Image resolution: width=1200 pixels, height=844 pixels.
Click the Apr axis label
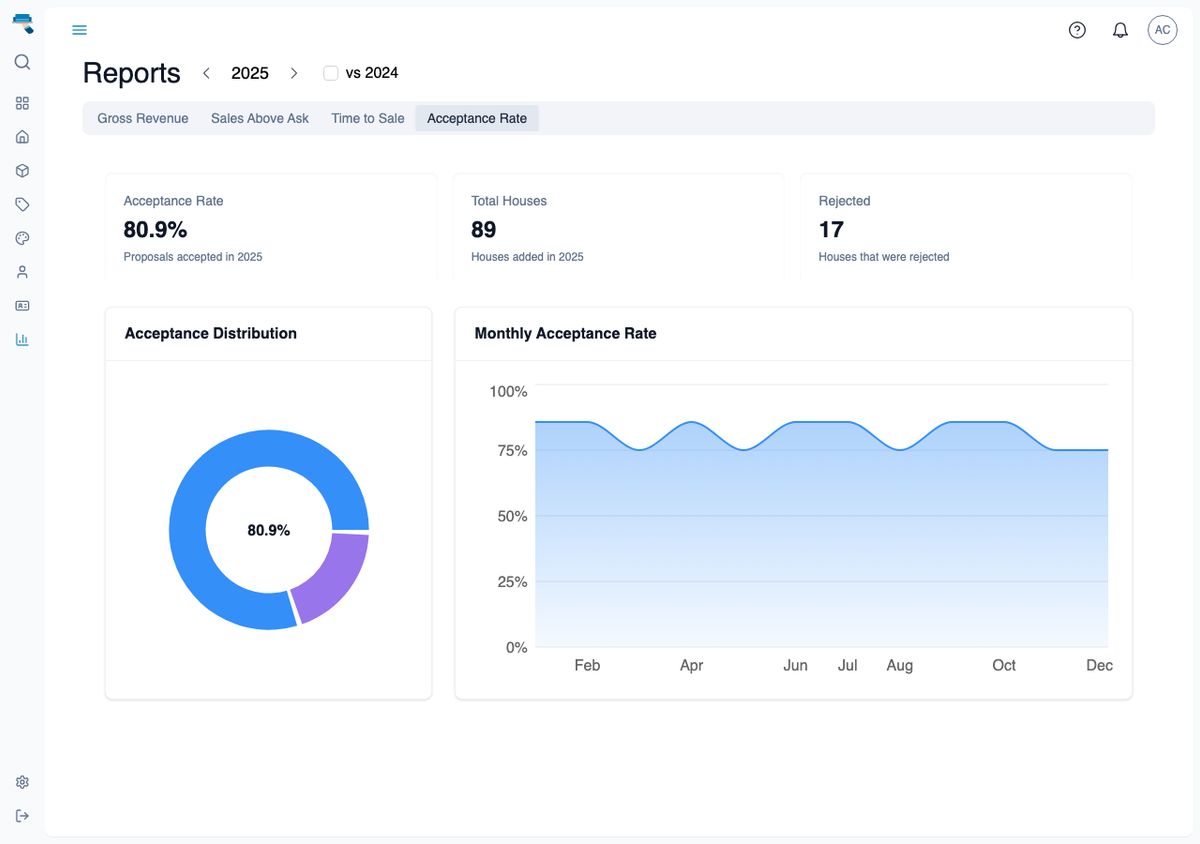tap(691, 665)
